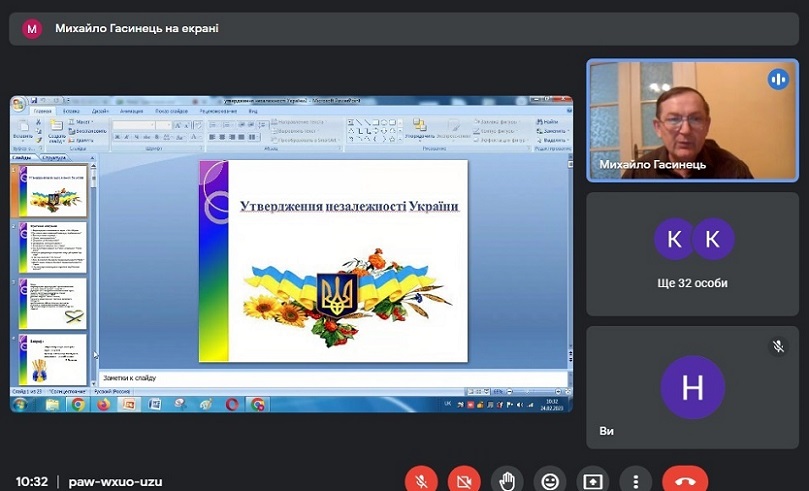Image resolution: width=809 pixels, height=491 pixels.
Task: Click the slide title 'Утвердження незалежності України'
Action: coord(349,206)
